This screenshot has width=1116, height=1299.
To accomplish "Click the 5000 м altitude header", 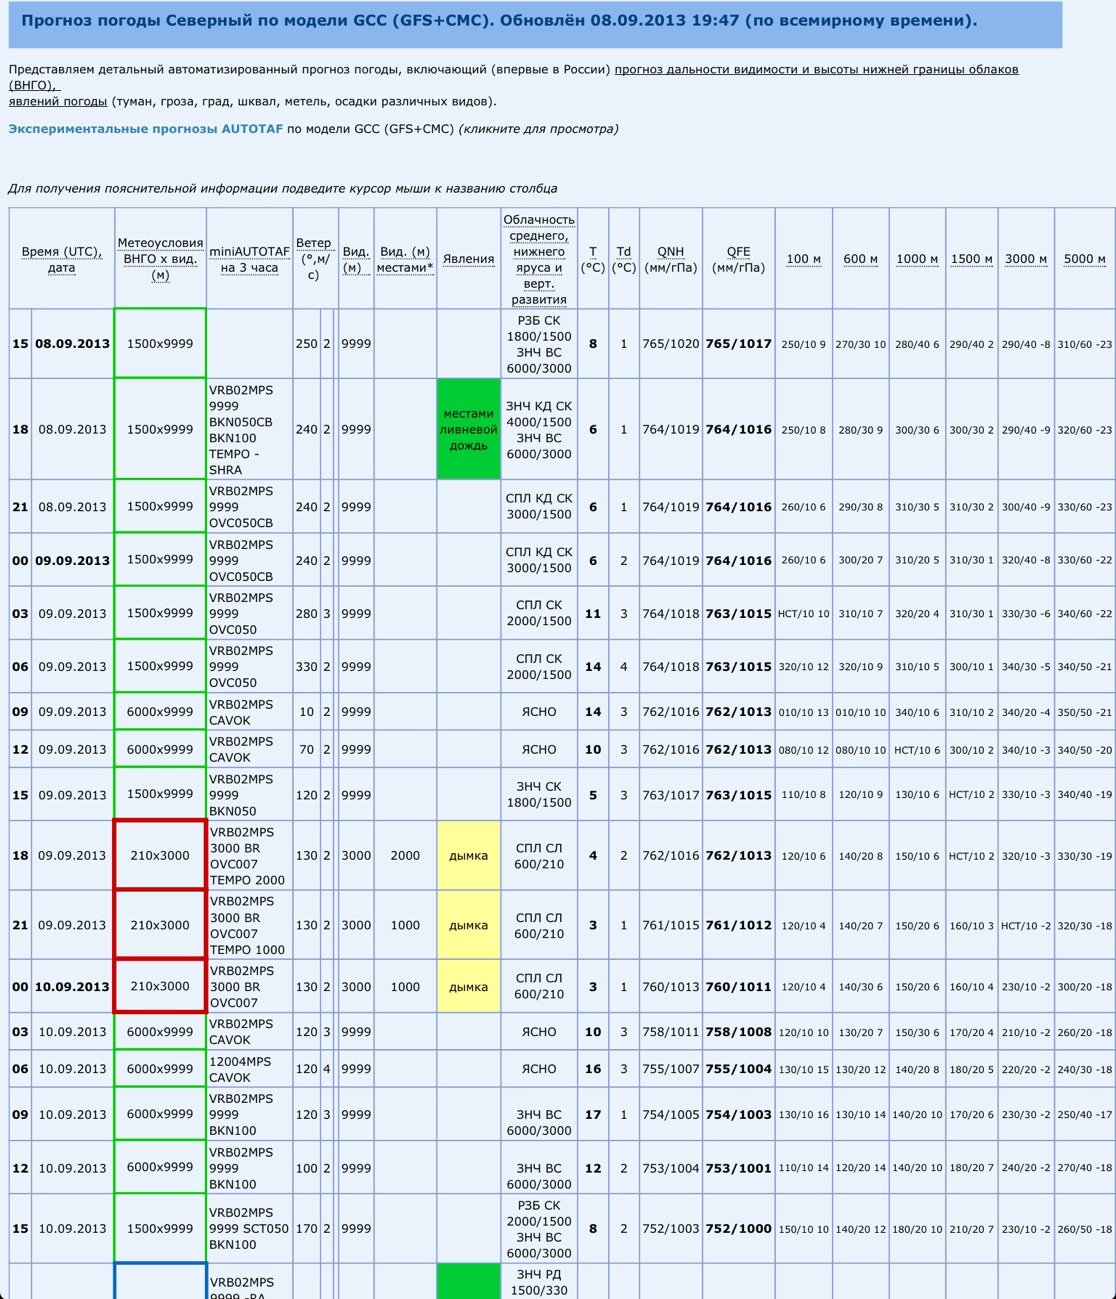I will 1084,259.
